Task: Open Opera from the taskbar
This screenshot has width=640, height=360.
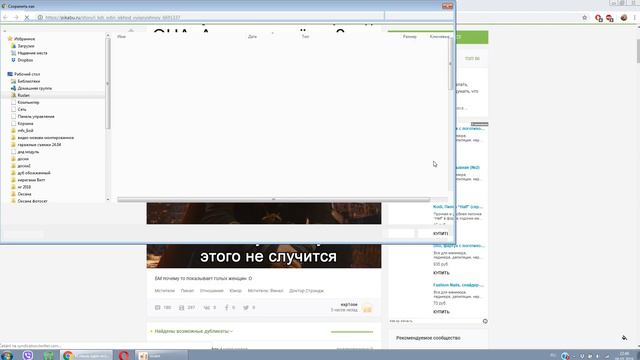Action: point(124,355)
